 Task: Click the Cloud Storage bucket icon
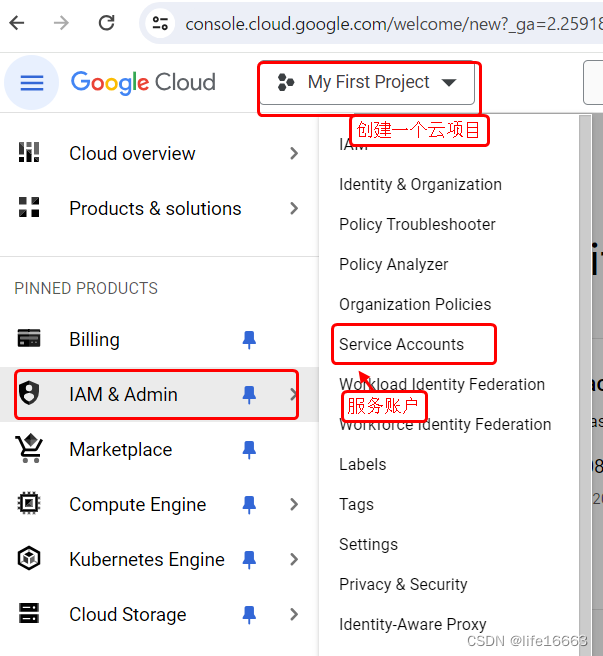coord(29,614)
